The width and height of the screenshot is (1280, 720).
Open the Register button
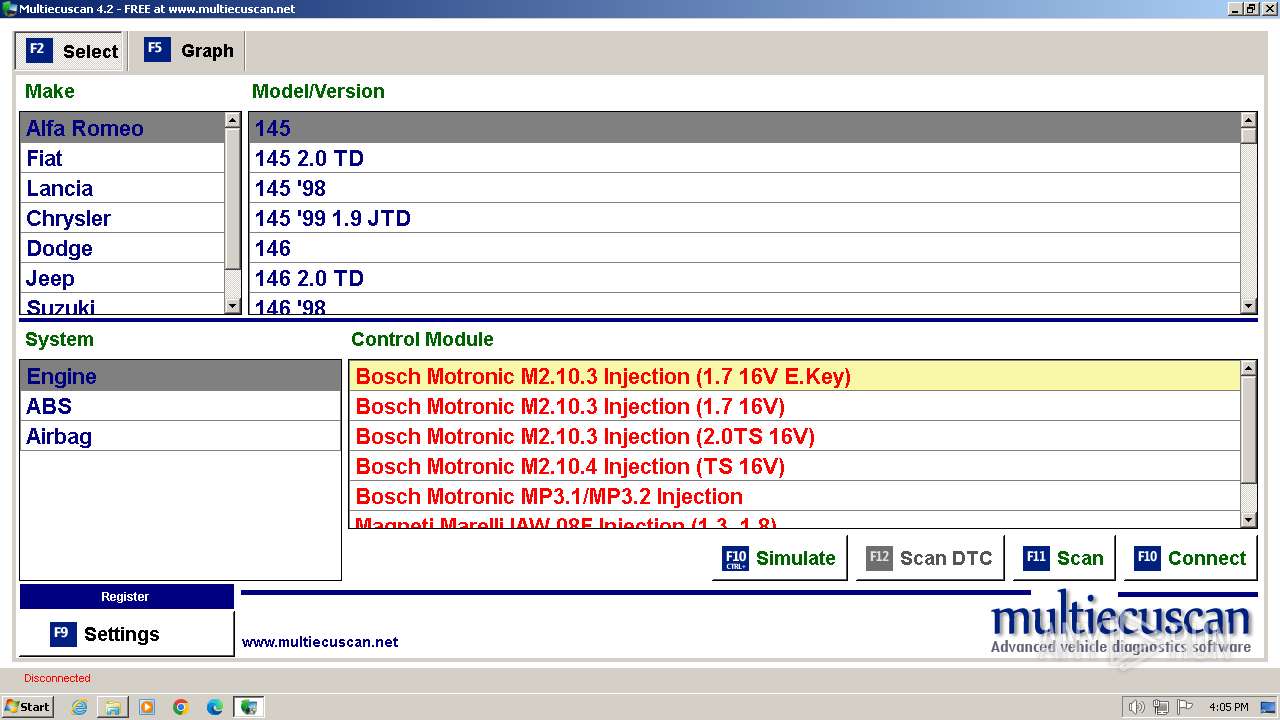(x=126, y=597)
